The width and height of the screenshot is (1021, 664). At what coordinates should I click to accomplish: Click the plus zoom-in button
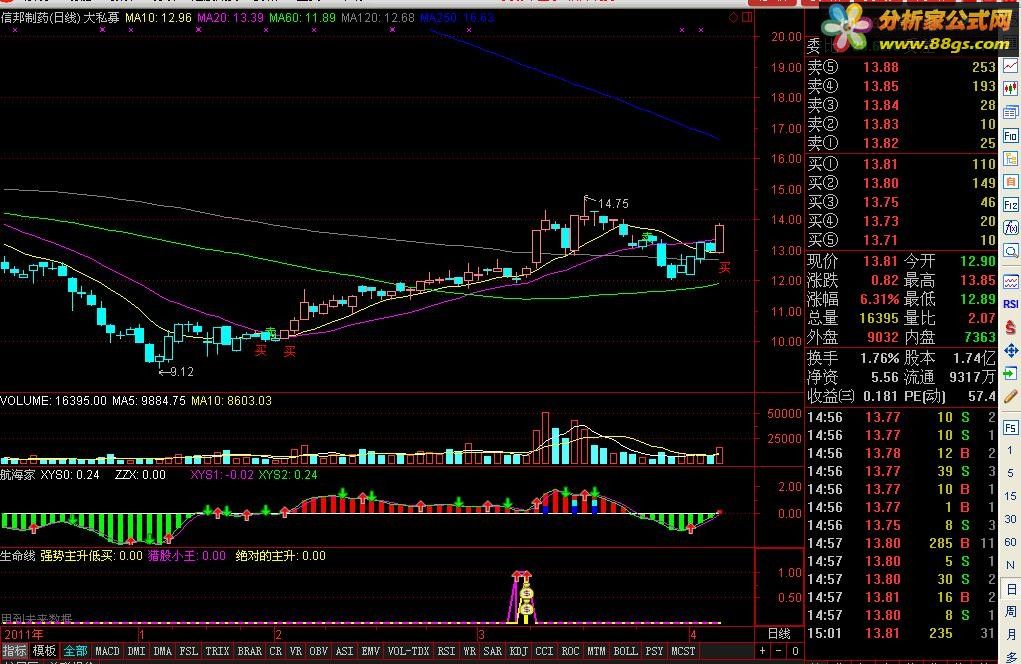click(762, 650)
